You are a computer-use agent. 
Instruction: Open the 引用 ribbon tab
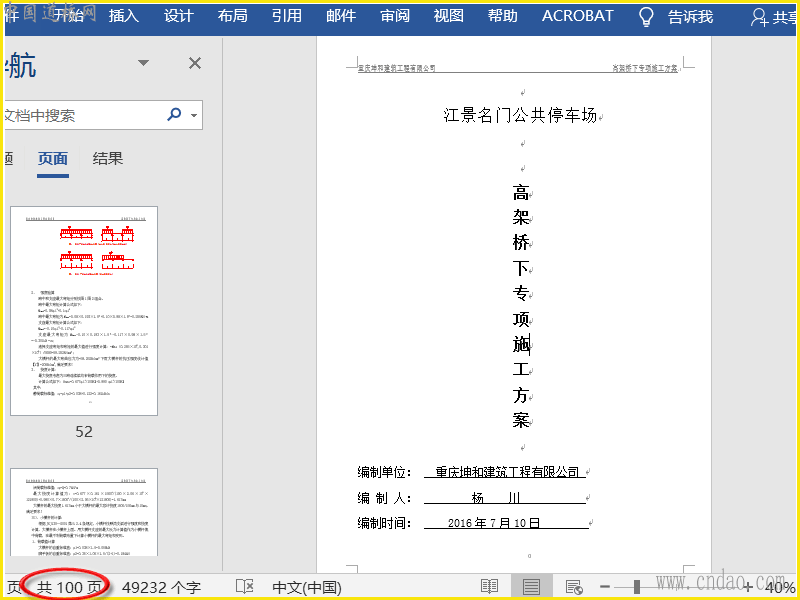click(287, 16)
